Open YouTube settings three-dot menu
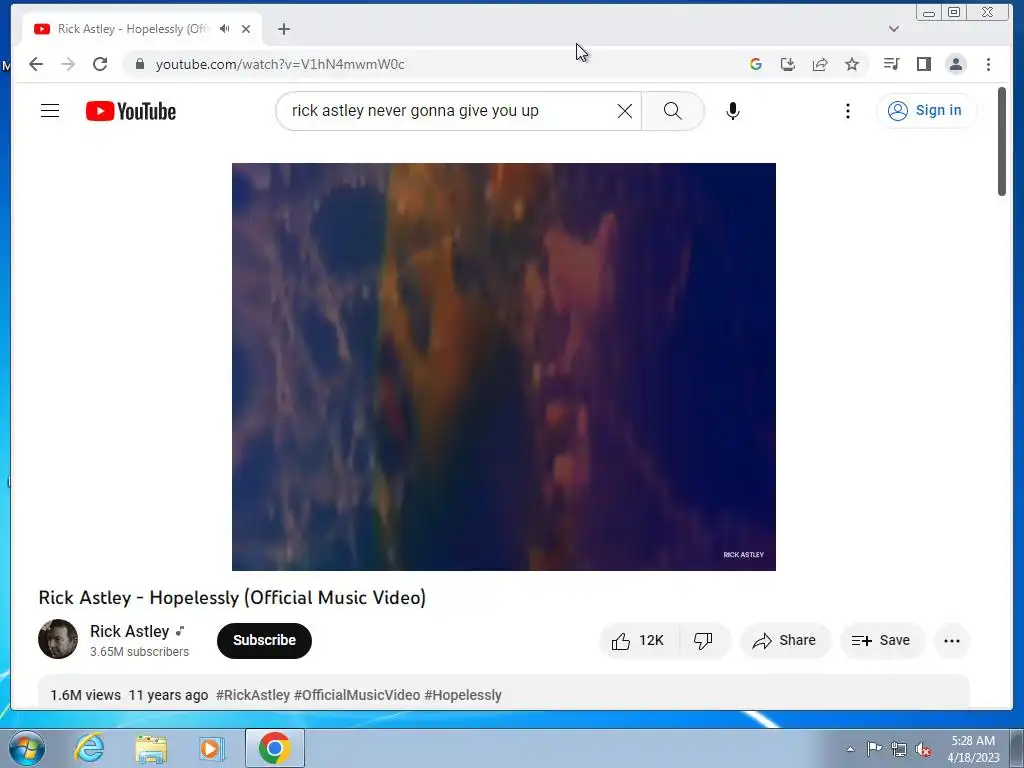1024x768 pixels. pyautogui.click(x=848, y=111)
